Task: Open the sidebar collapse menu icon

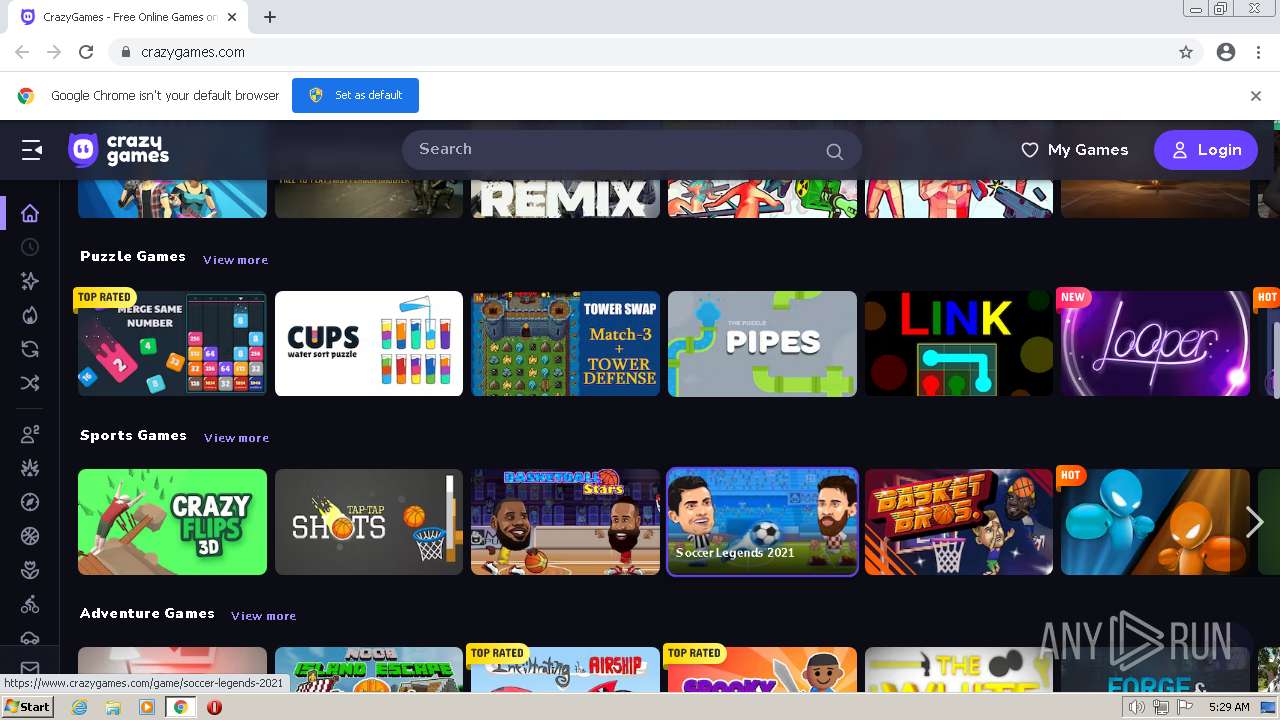Action: (x=32, y=150)
